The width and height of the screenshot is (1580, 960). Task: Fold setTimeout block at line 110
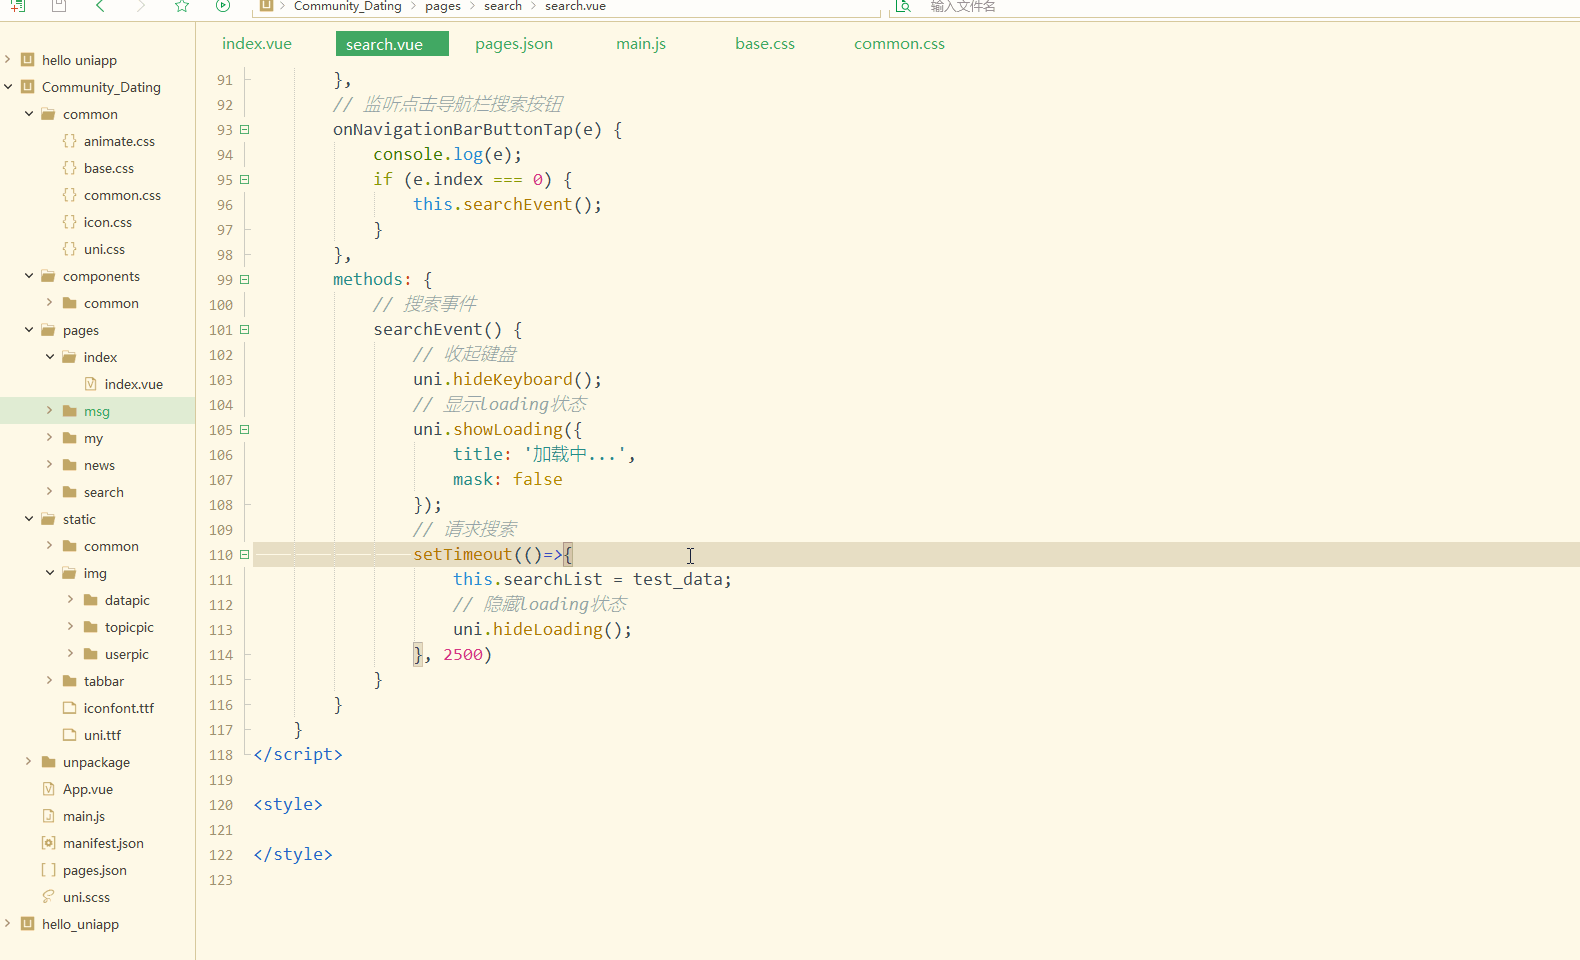pyautogui.click(x=244, y=555)
